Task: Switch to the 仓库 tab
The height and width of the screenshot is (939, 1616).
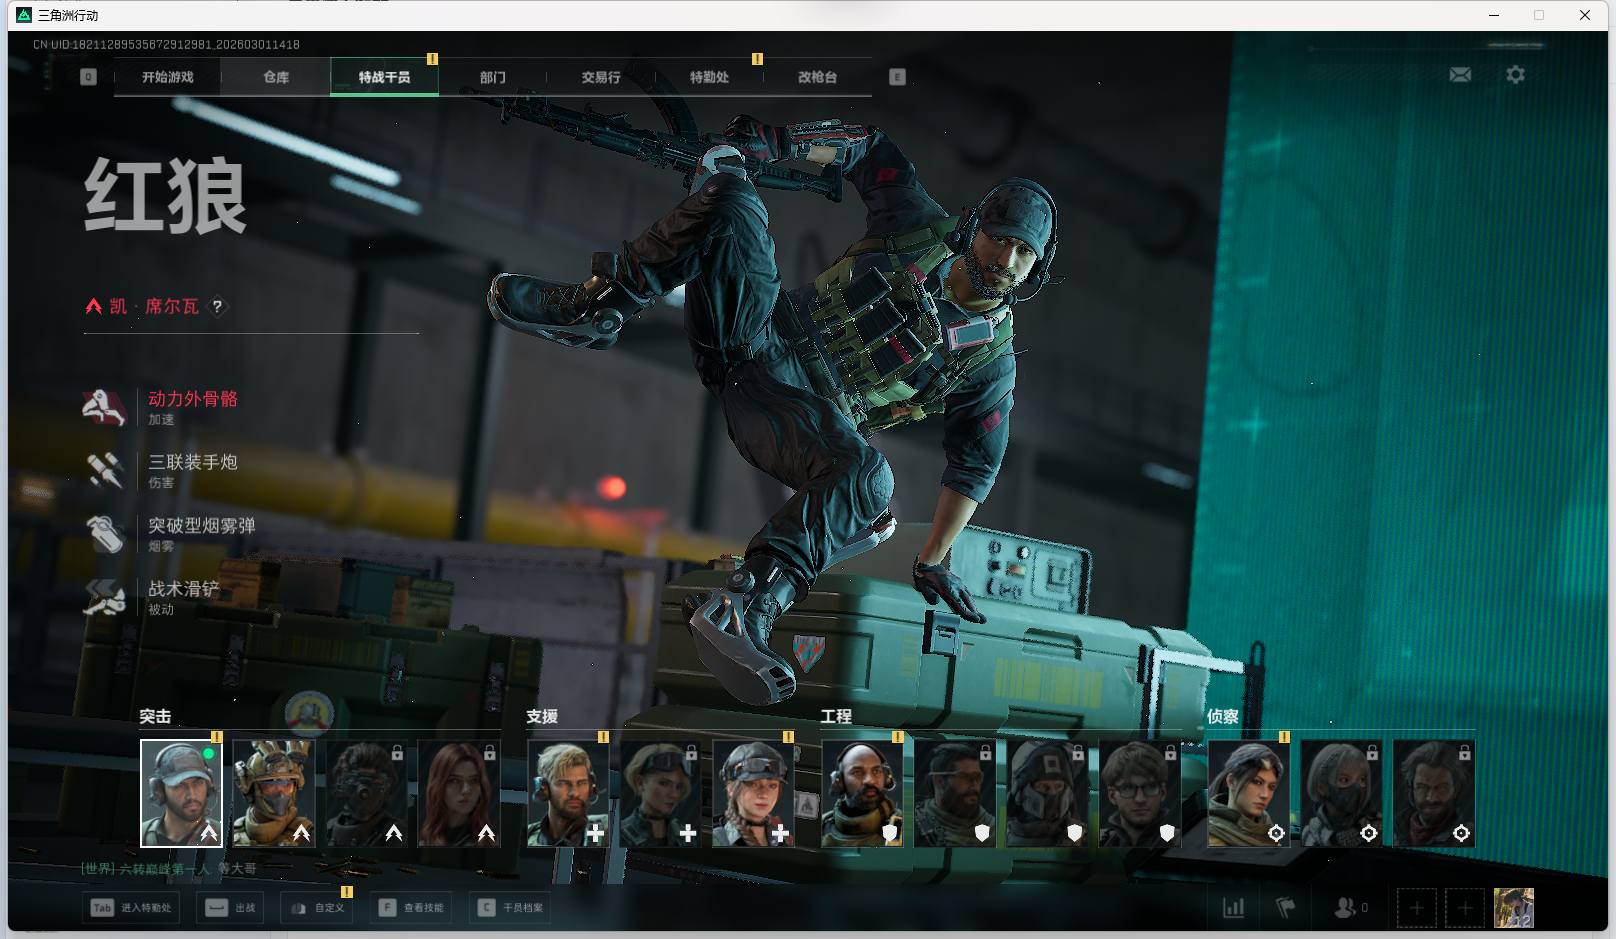Action: point(276,77)
